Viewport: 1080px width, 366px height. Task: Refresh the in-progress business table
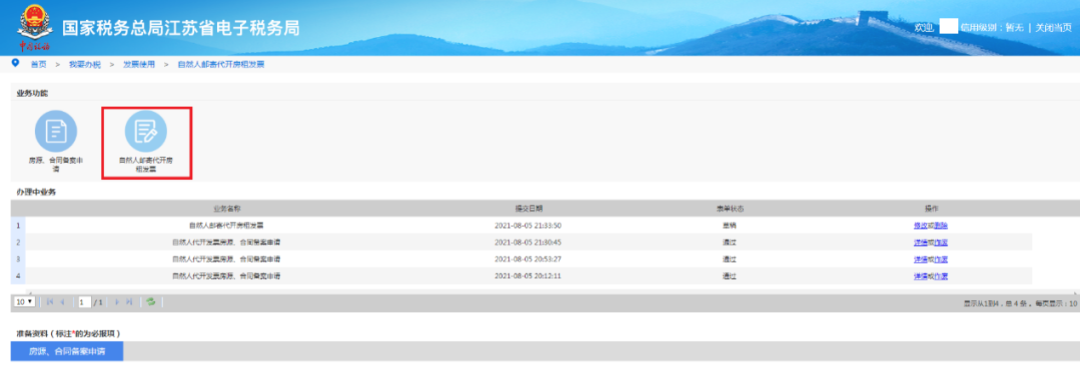pos(151,302)
